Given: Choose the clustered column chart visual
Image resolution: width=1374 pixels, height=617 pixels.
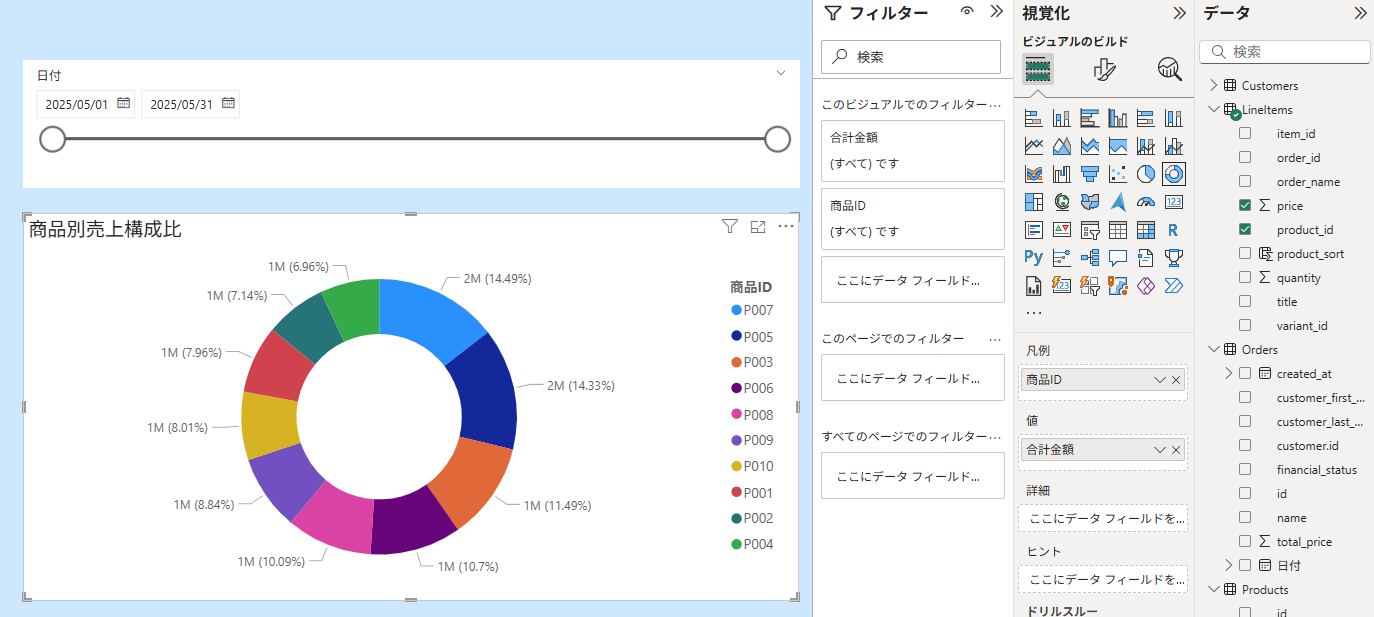Looking at the screenshot, I should (1118, 118).
